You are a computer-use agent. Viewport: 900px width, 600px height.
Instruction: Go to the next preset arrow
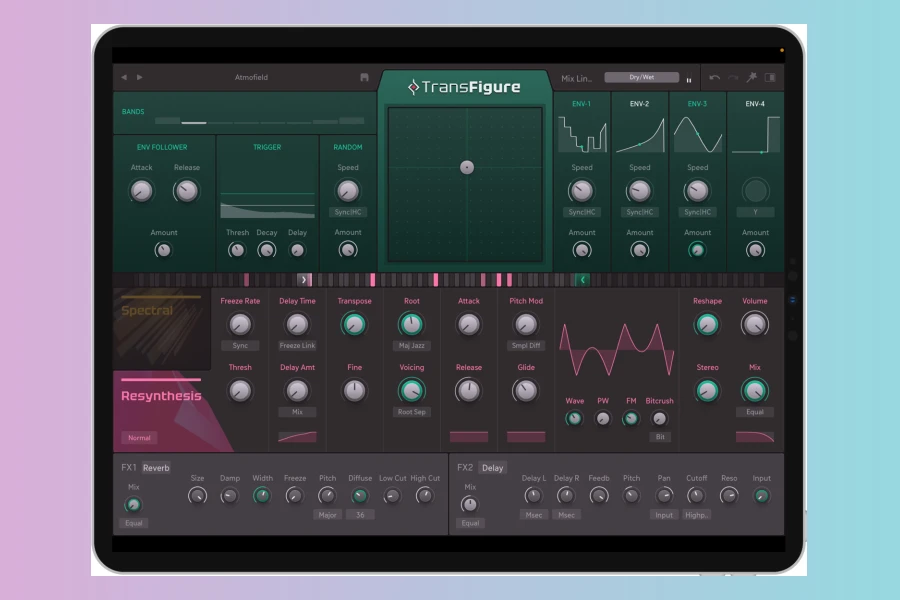139,77
